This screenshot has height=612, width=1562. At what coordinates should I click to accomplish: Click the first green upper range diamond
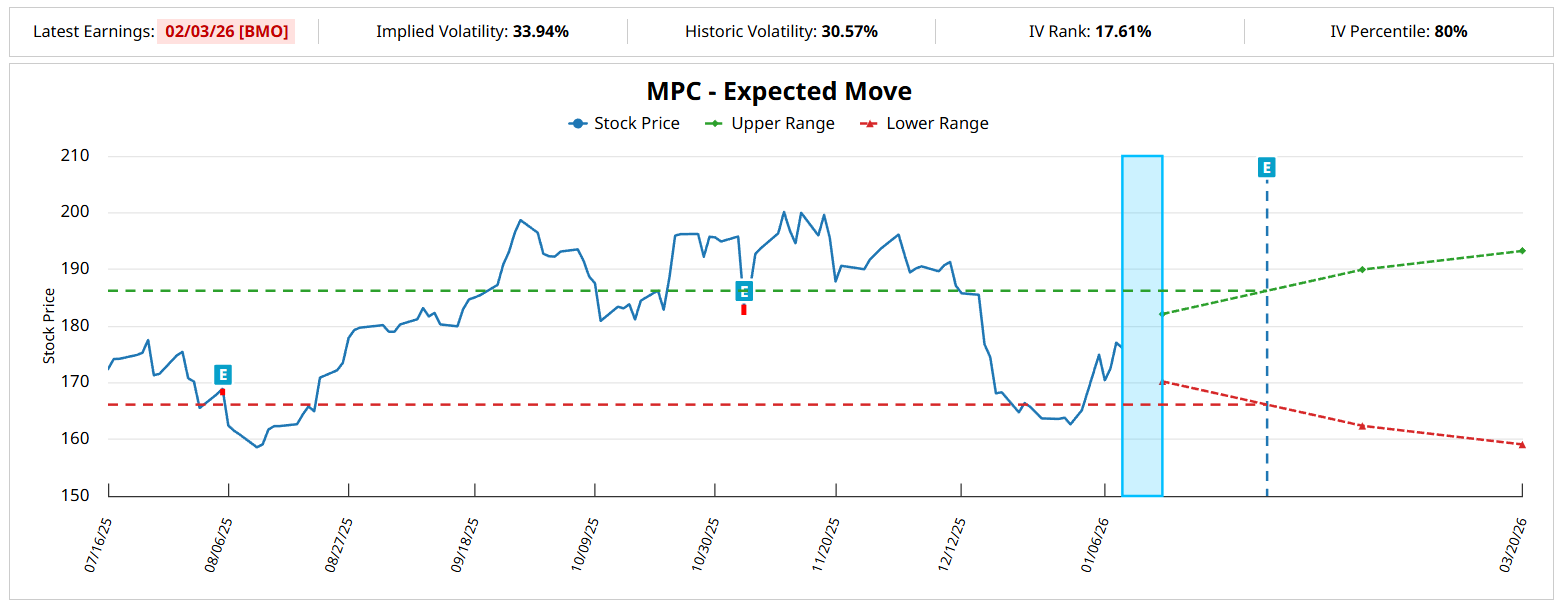tap(1161, 314)
